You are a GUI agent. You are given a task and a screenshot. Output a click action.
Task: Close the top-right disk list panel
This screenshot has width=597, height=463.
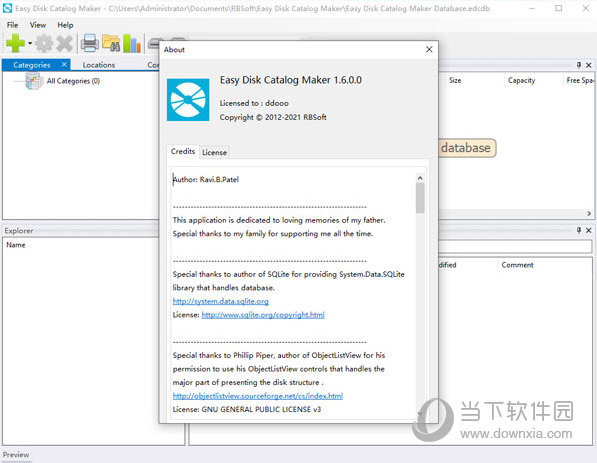[589, 65]
